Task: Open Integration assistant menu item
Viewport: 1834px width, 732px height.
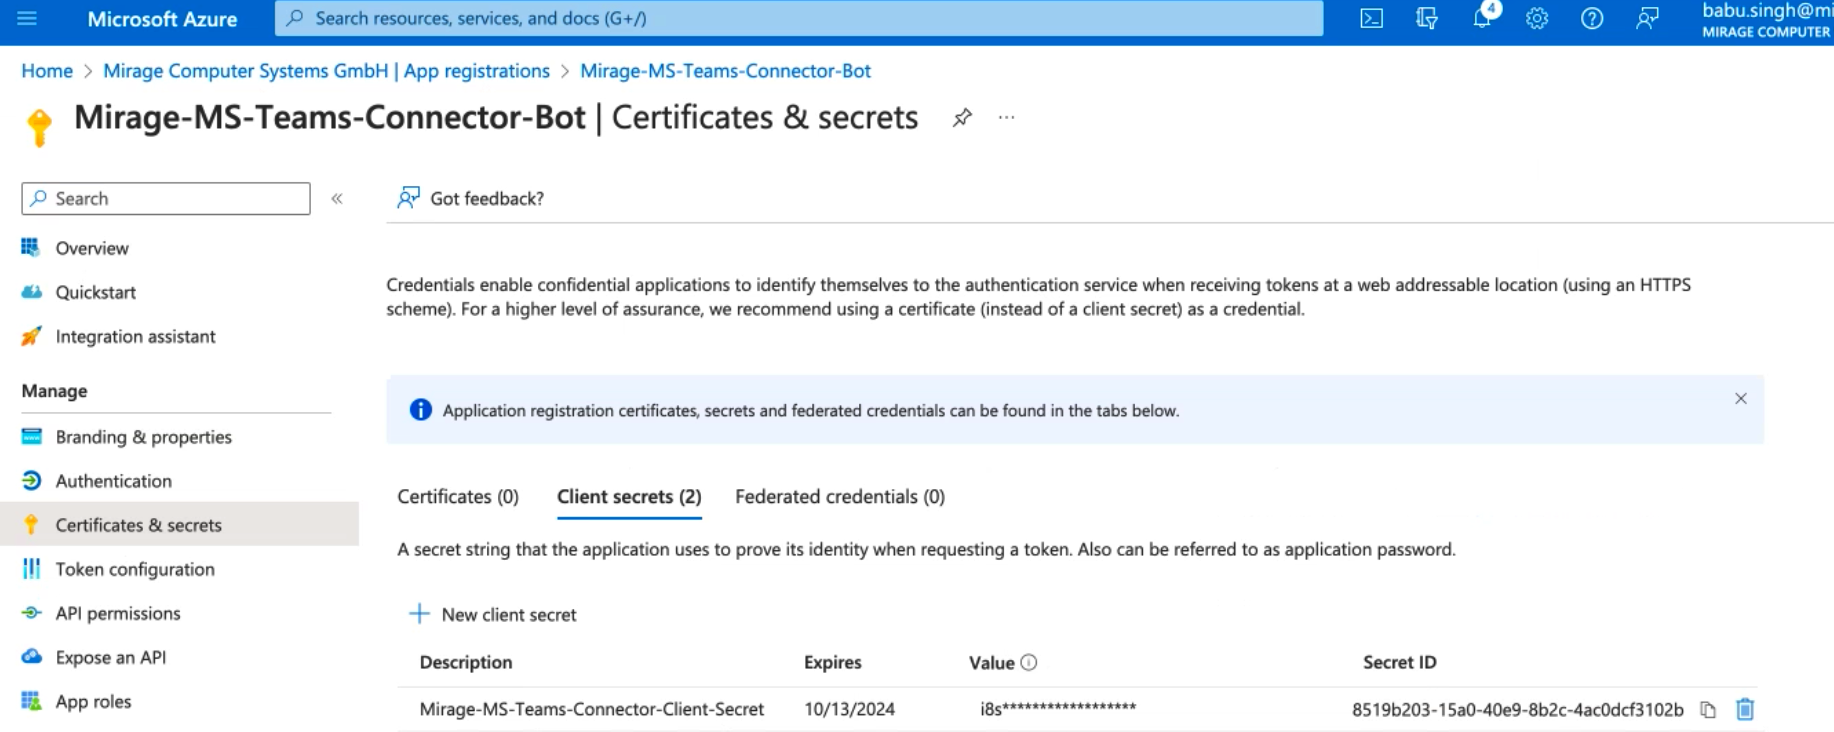Action: pyautogui.click(x=136, y=336)
